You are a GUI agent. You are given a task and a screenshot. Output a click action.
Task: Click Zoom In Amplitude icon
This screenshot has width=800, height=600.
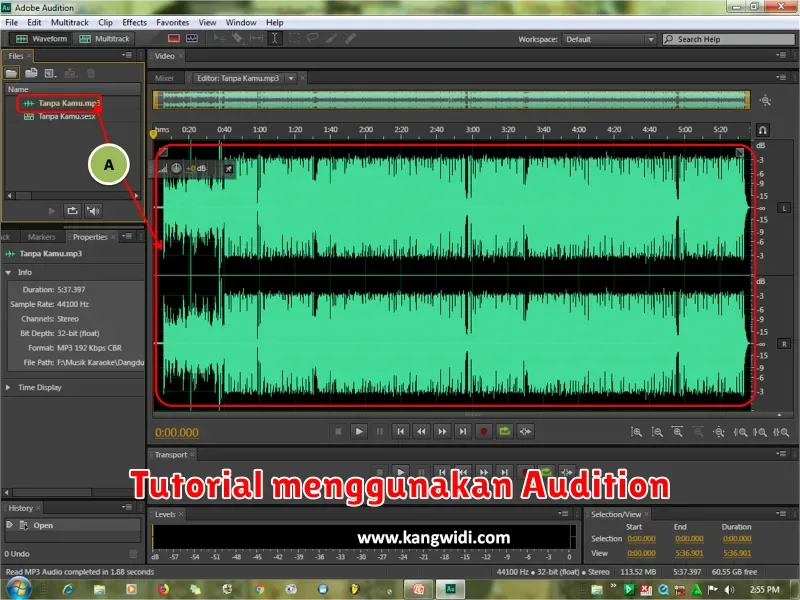coord(636,432)
